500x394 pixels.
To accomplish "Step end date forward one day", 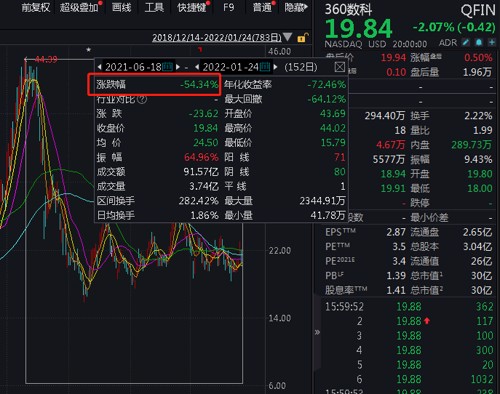I will 275,67.
